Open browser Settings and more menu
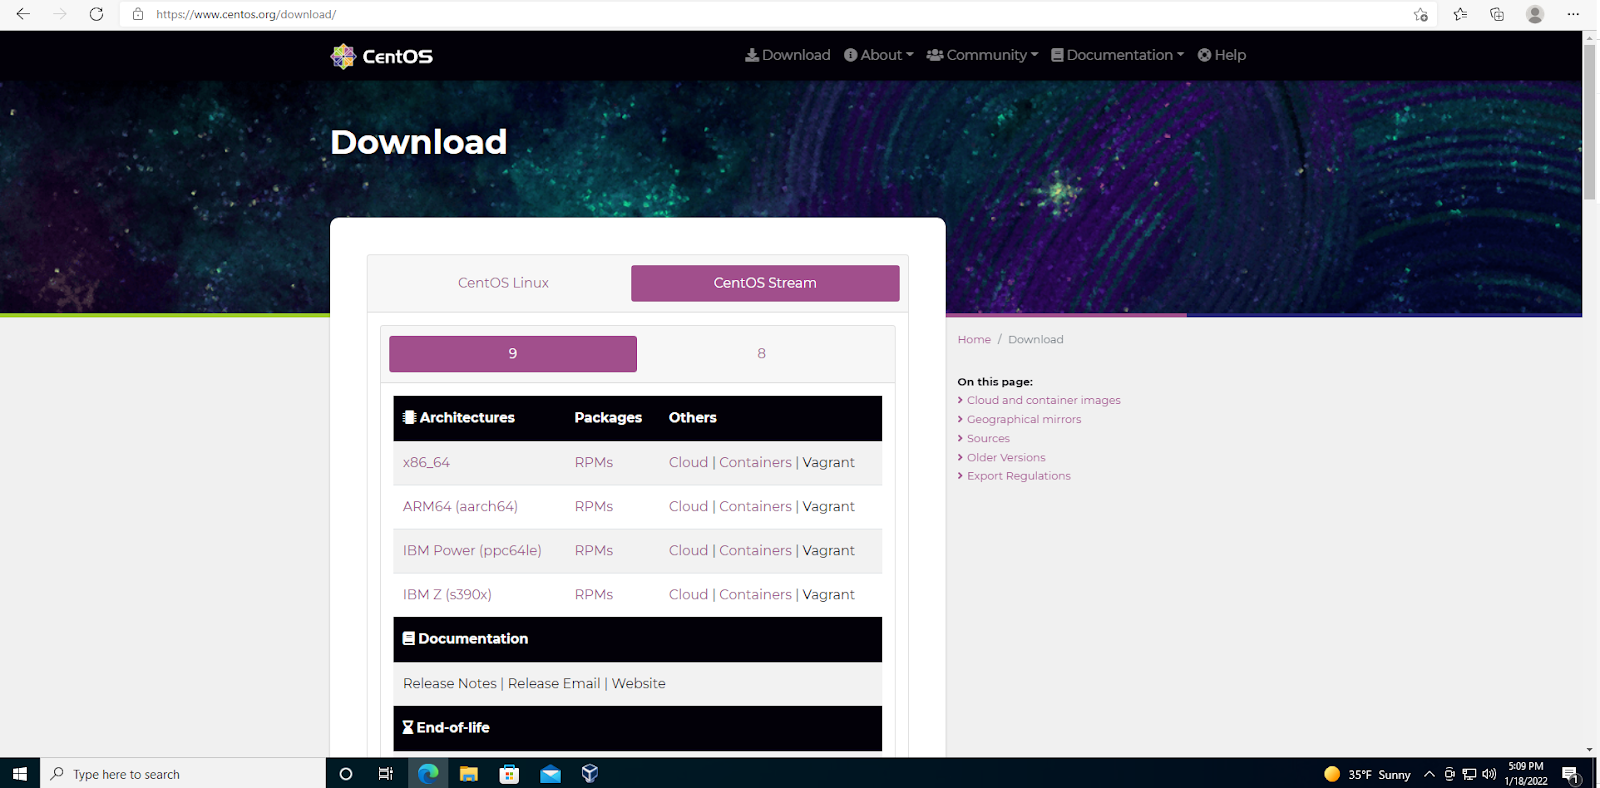The height and width of the screenshot is (788, 1600). (x=1573, y=14)
